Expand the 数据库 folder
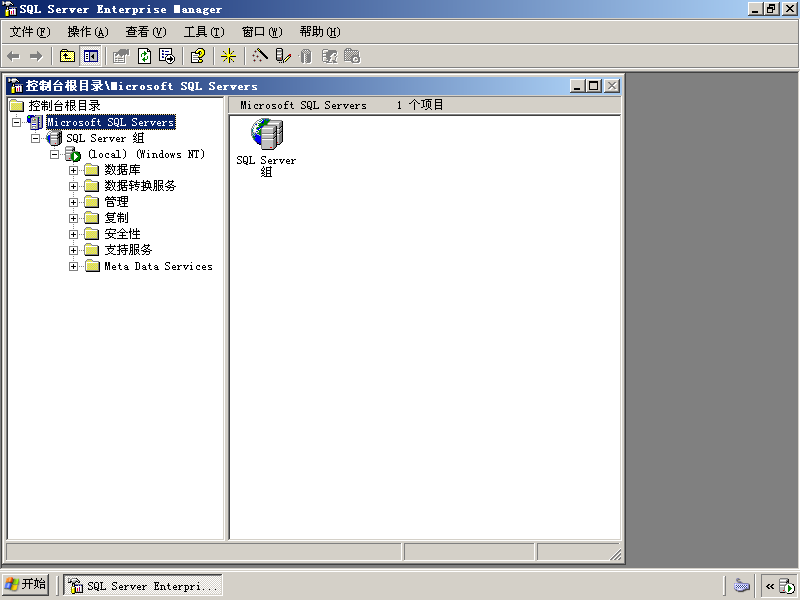This screenshot has height=600, width=800. coord(73,170)
